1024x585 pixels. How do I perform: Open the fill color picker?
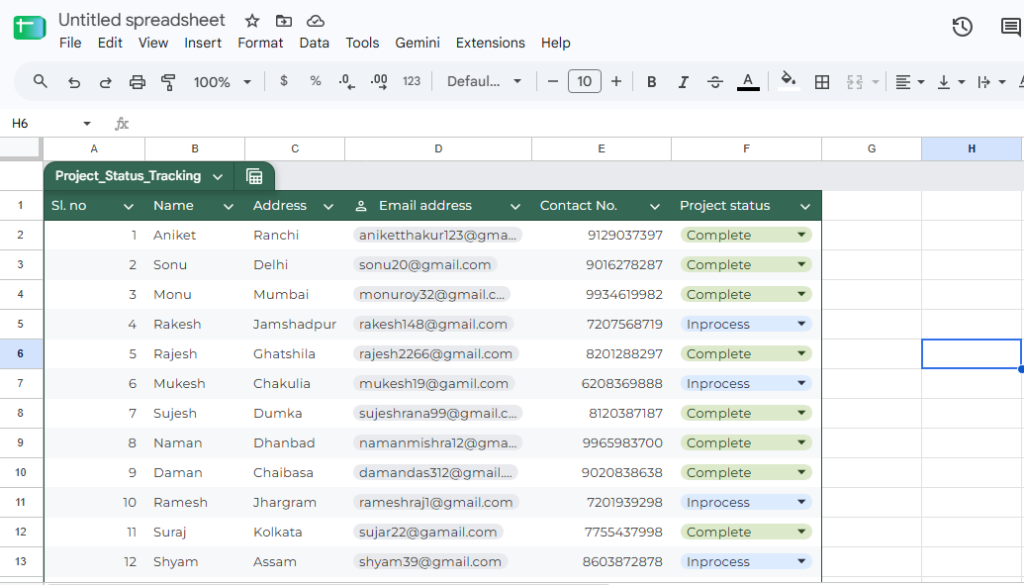(788, 81)
